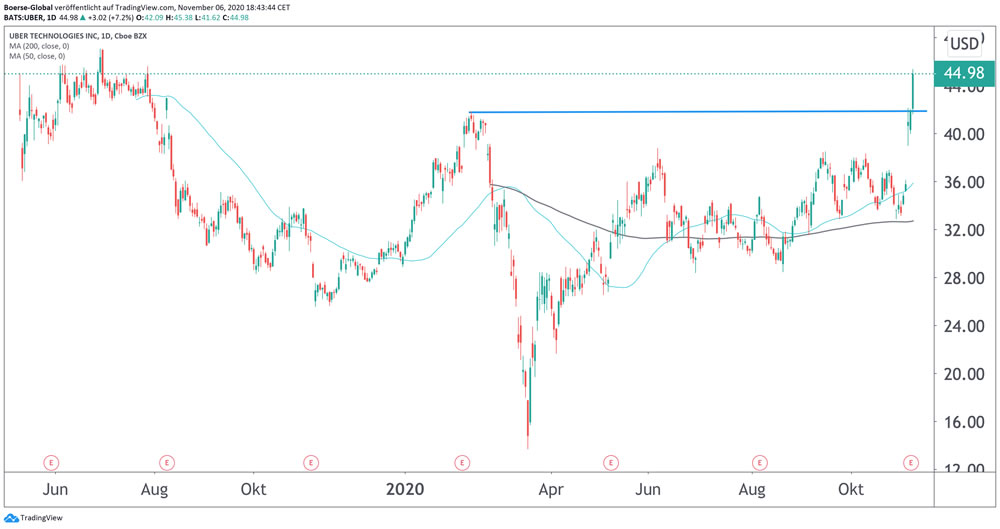
Task: Select the blue horizontal resistance line
Action: pyautogui.click(x=698, y=112)
